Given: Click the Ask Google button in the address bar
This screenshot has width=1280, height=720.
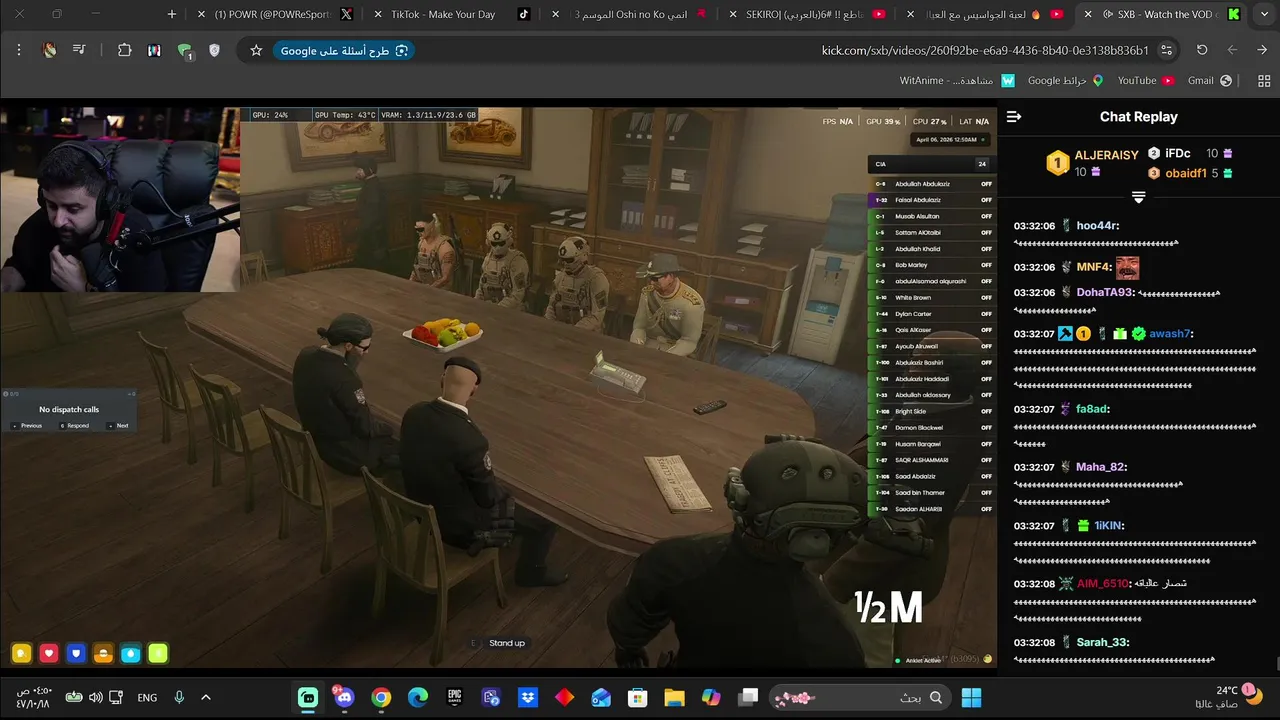Looking at the screenshot, I should (345, 50).
